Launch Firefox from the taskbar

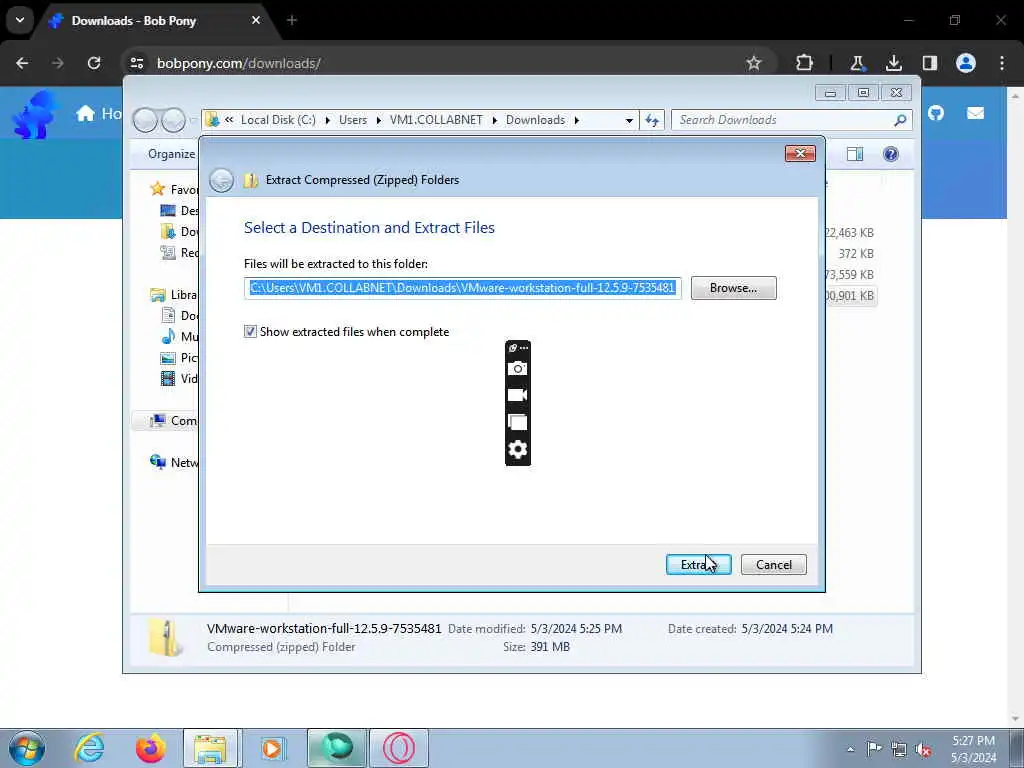150,748
